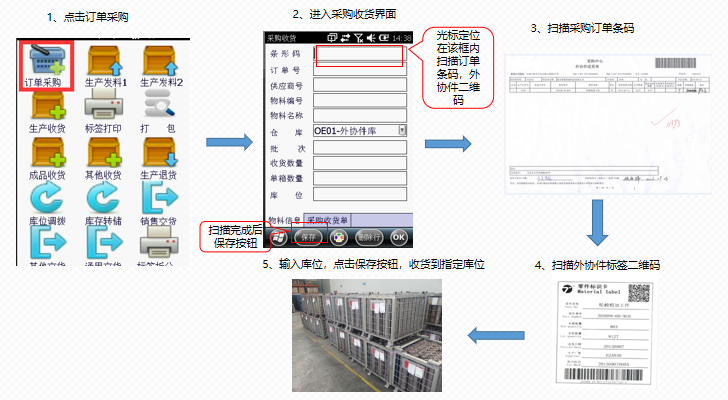Open the 成品收货 icon
This screenshot has height=400, width=728.
(48, 153)
